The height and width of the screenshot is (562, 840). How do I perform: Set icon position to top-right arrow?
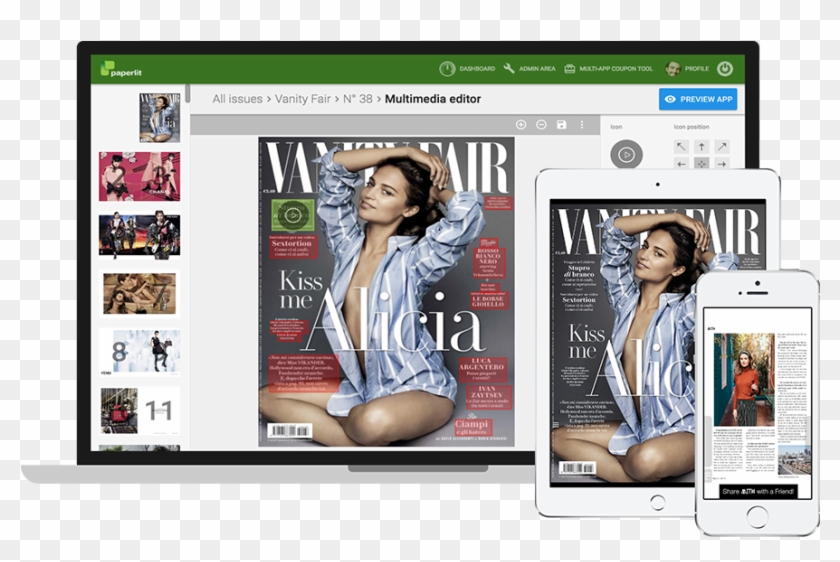tap(722, 147)
